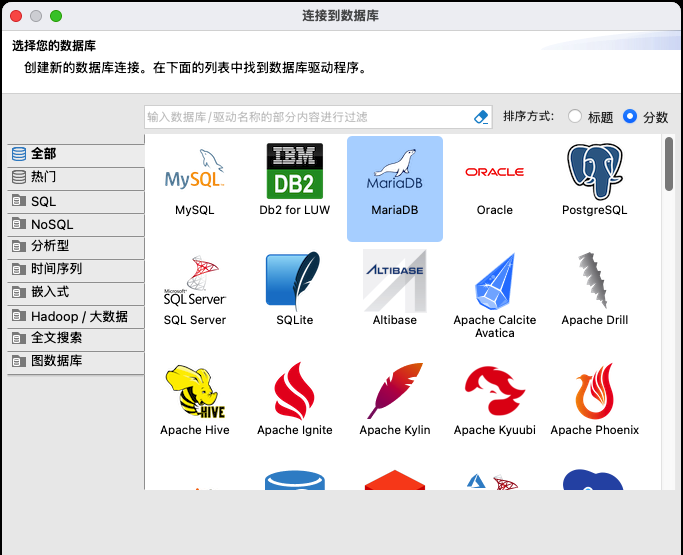This screenshot has height=555, width=683.
Task: Switch to the 热门 category
Action: pos(76,177)
